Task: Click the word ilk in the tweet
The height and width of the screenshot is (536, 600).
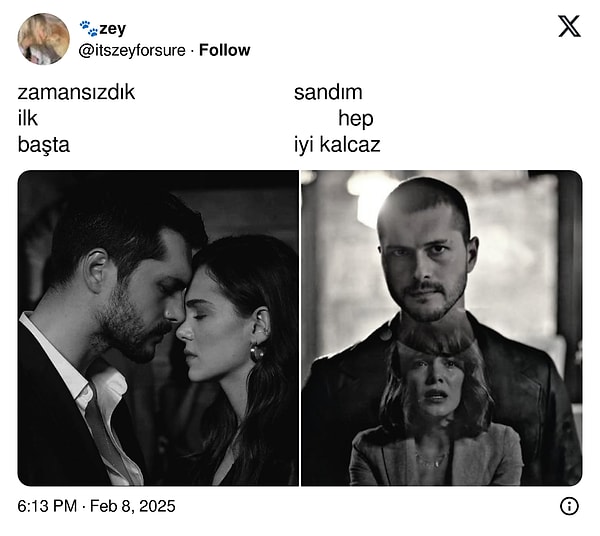Action: tap(28, 118)
